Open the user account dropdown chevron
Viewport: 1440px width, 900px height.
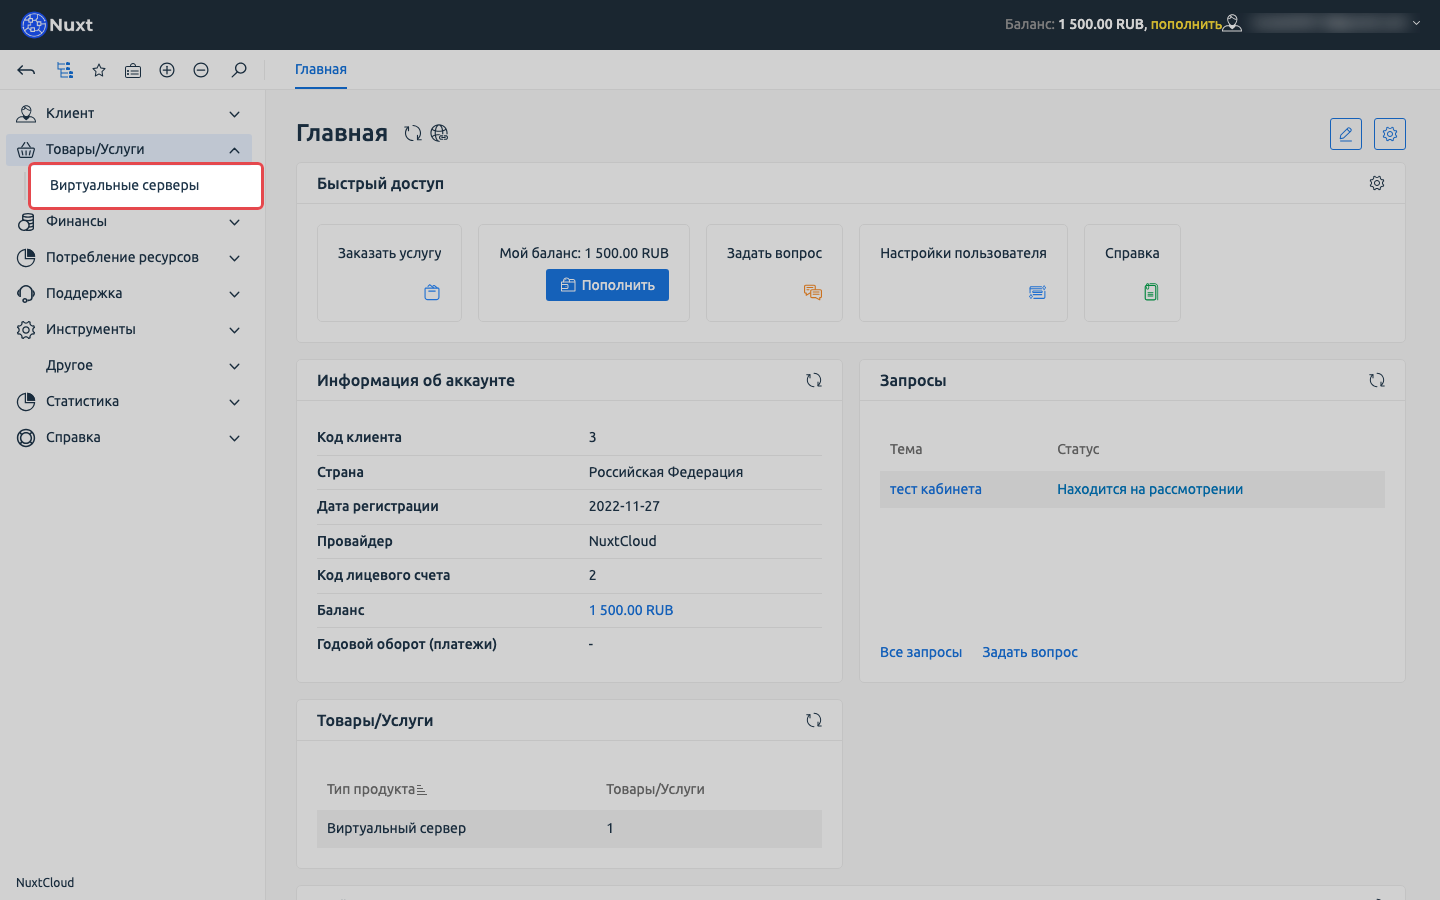[1416, 23]
